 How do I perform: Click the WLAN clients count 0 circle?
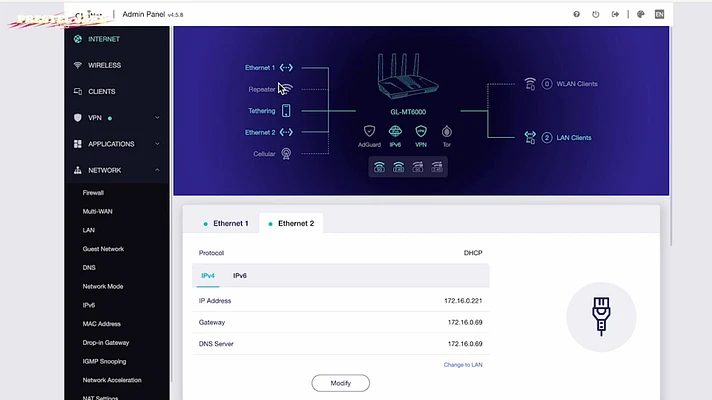[x=547, y=84]
